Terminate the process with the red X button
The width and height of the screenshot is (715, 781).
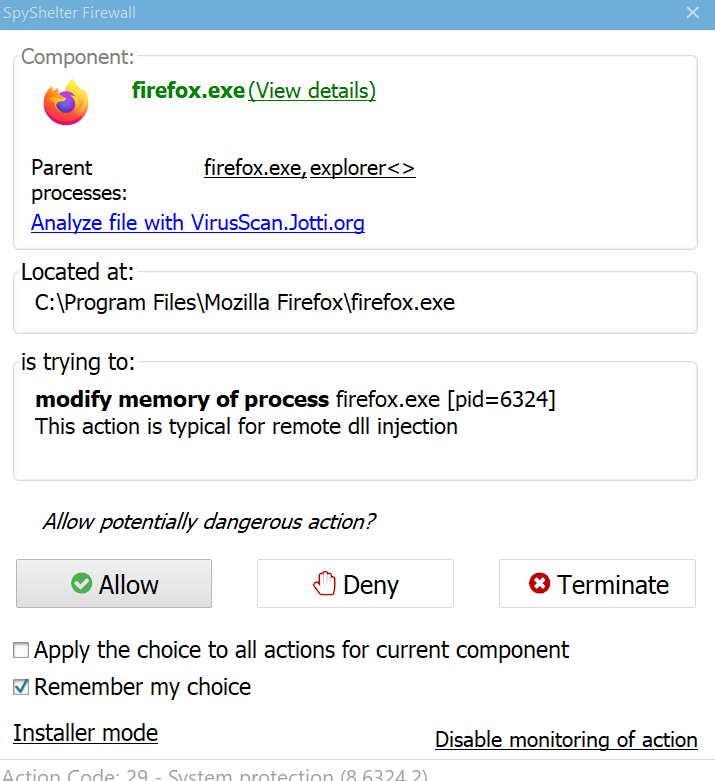[x=597, y=584]
